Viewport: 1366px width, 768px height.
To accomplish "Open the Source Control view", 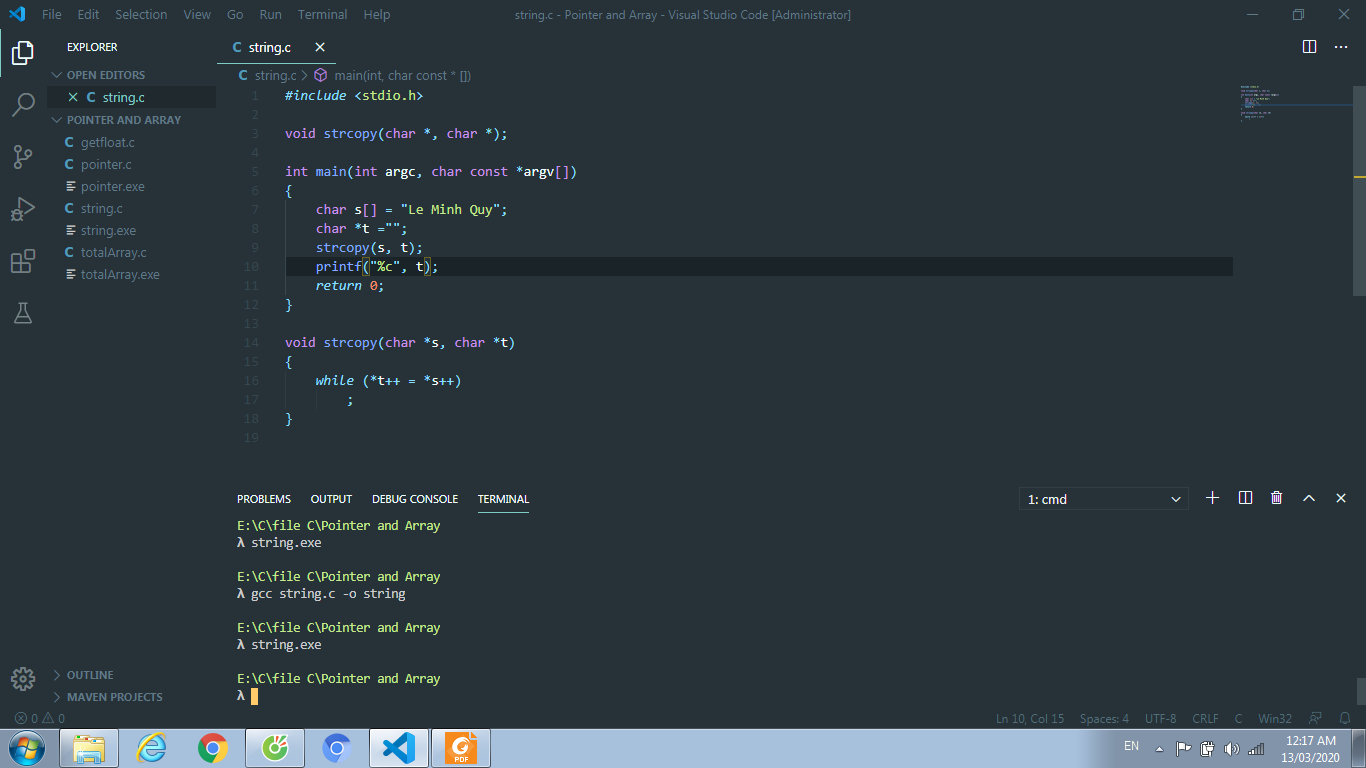I will pos(23,157).
